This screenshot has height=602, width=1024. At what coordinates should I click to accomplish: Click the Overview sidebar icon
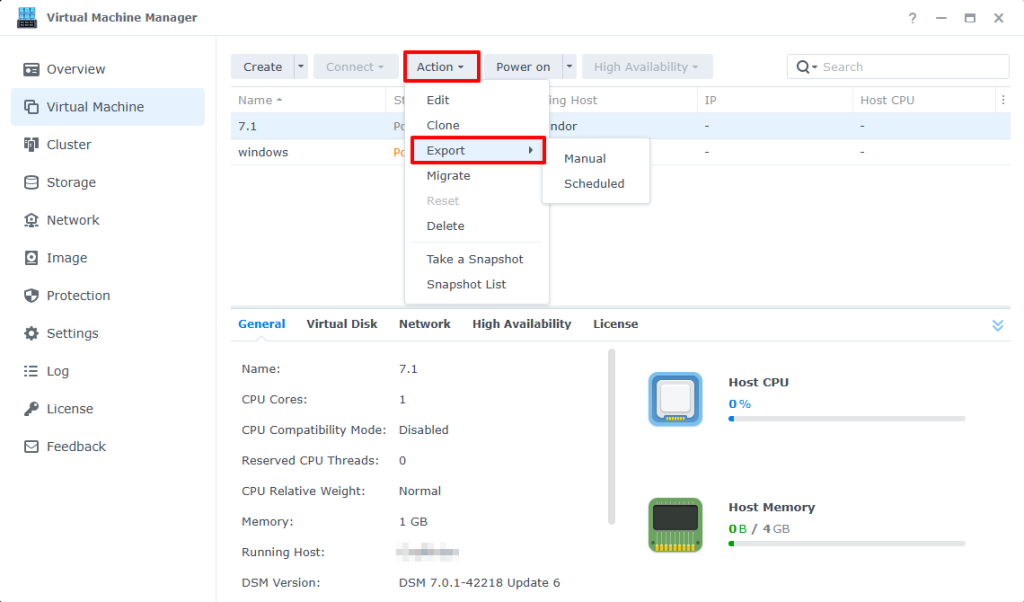pos(31,69)
